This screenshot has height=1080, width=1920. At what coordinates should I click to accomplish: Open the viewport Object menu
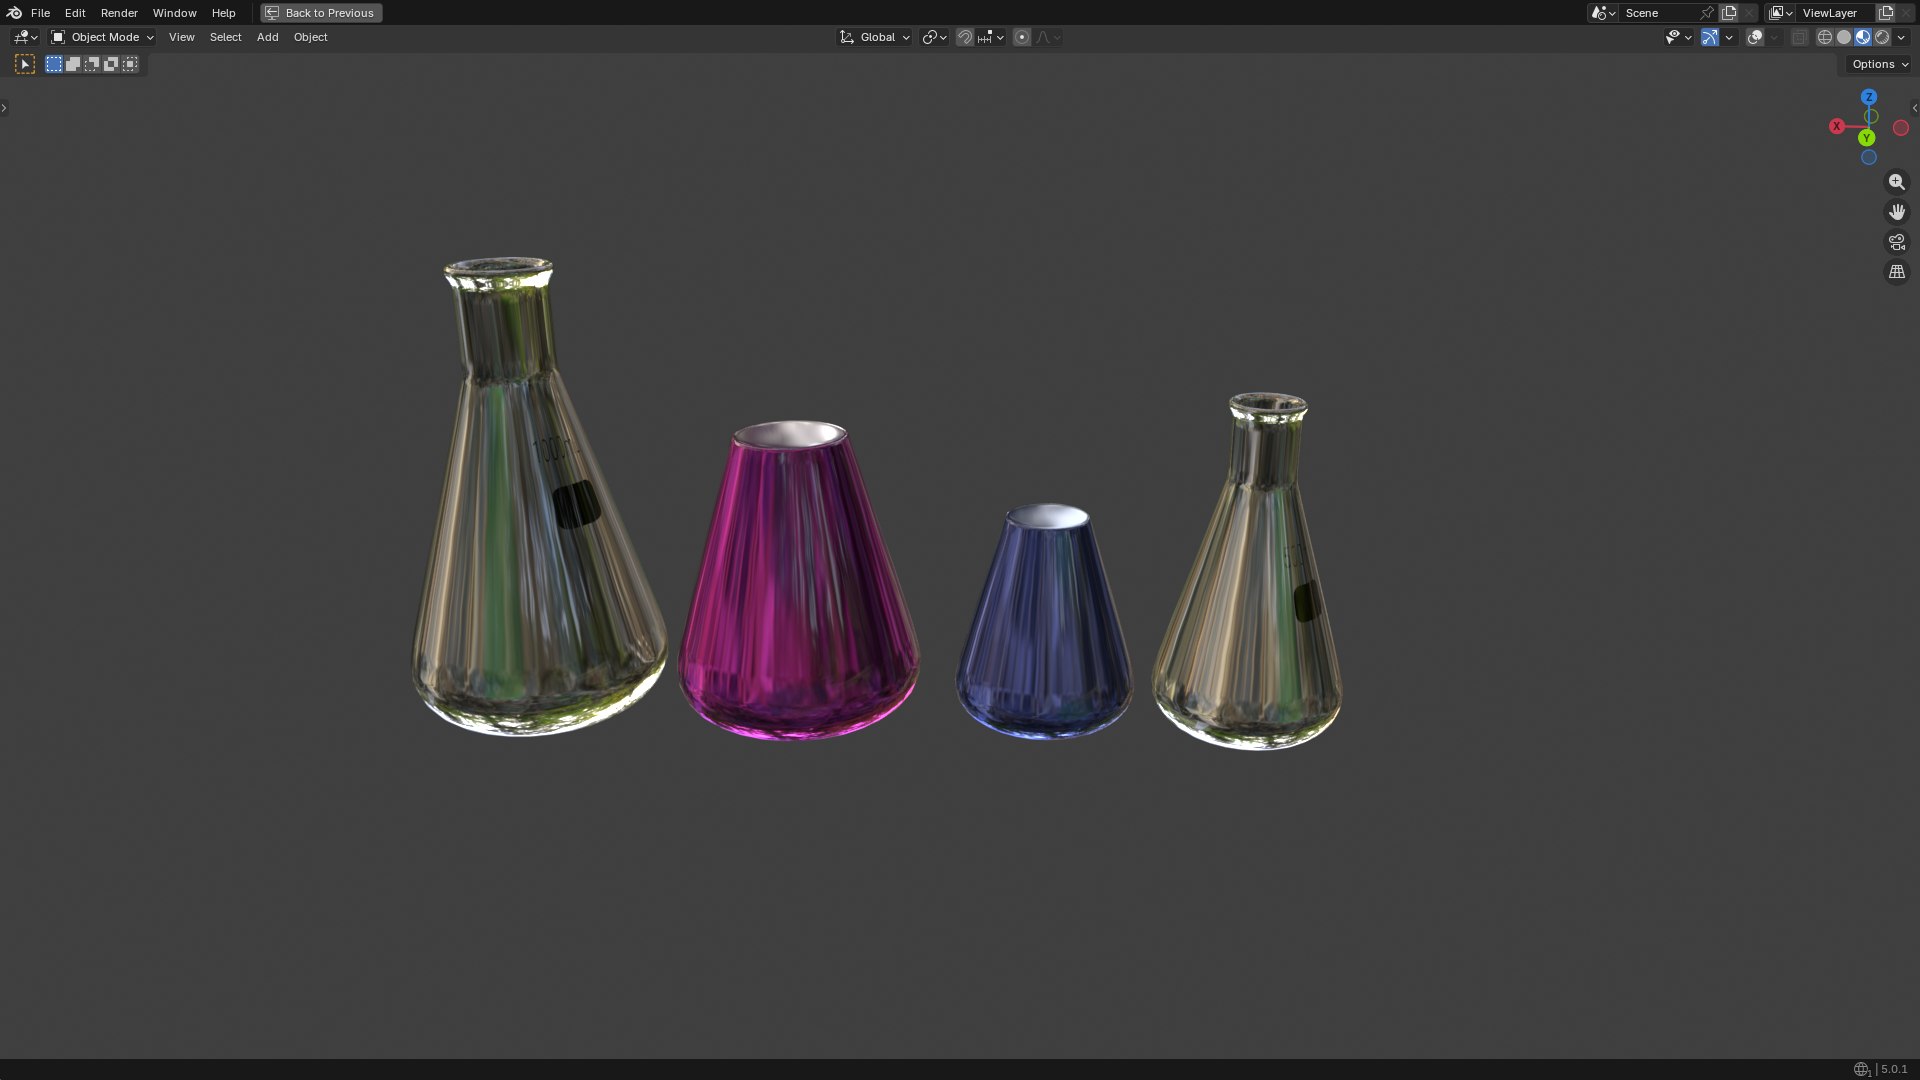click(x=310, y=37)
